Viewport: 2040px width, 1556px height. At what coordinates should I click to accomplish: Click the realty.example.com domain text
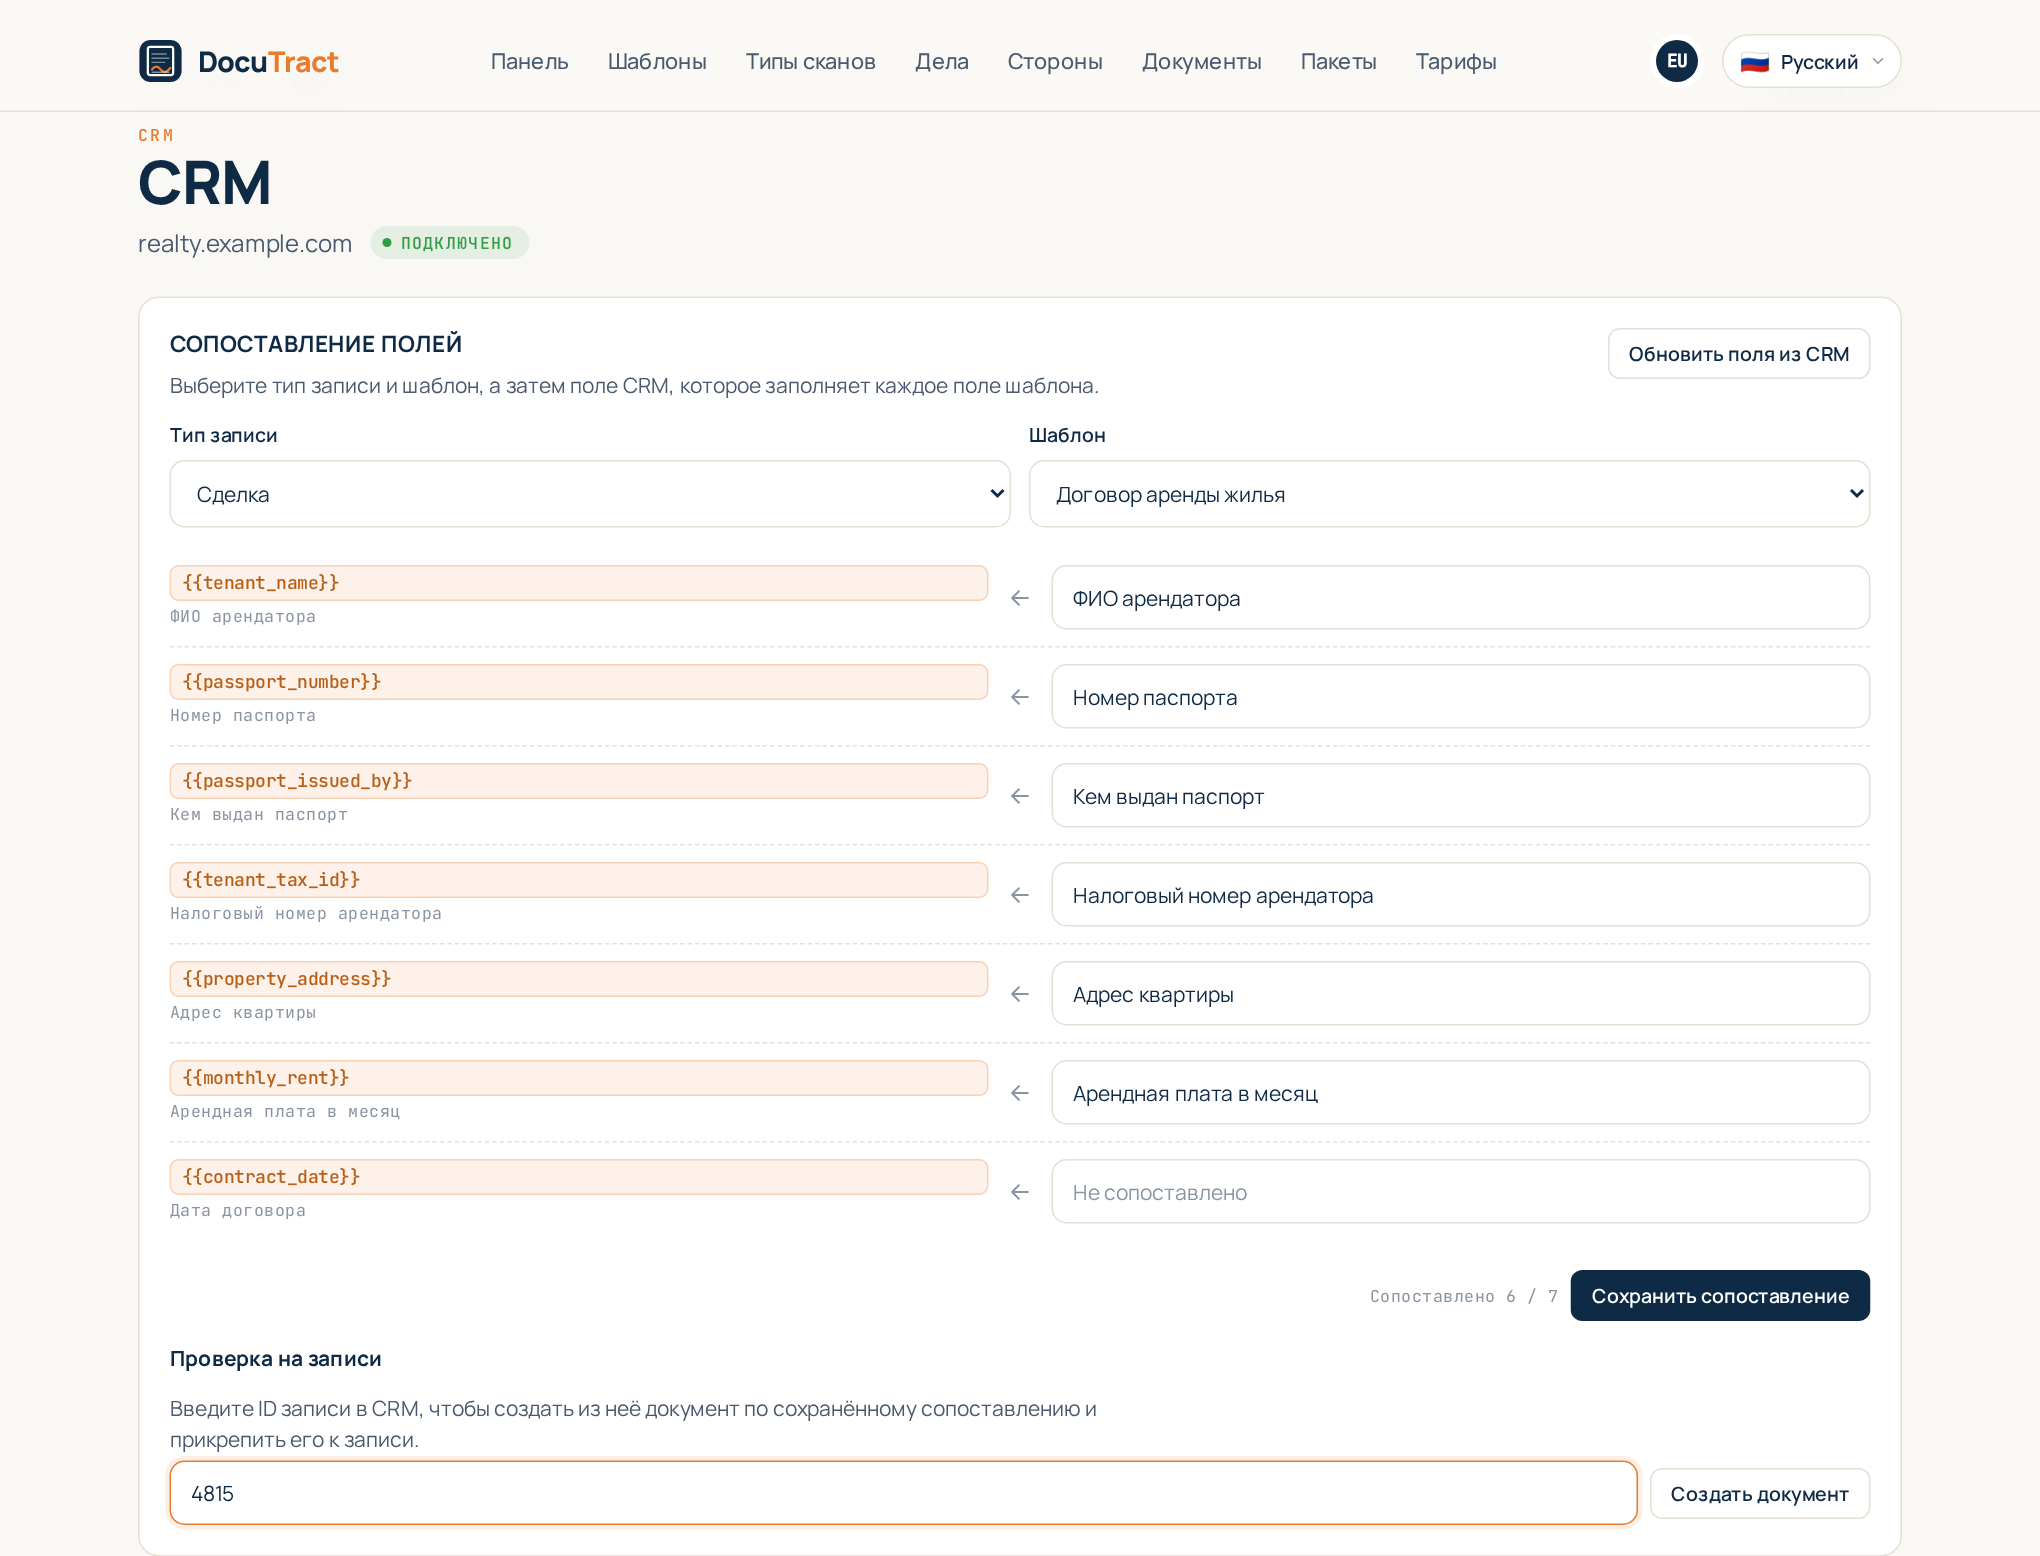[x=245, y=244]
